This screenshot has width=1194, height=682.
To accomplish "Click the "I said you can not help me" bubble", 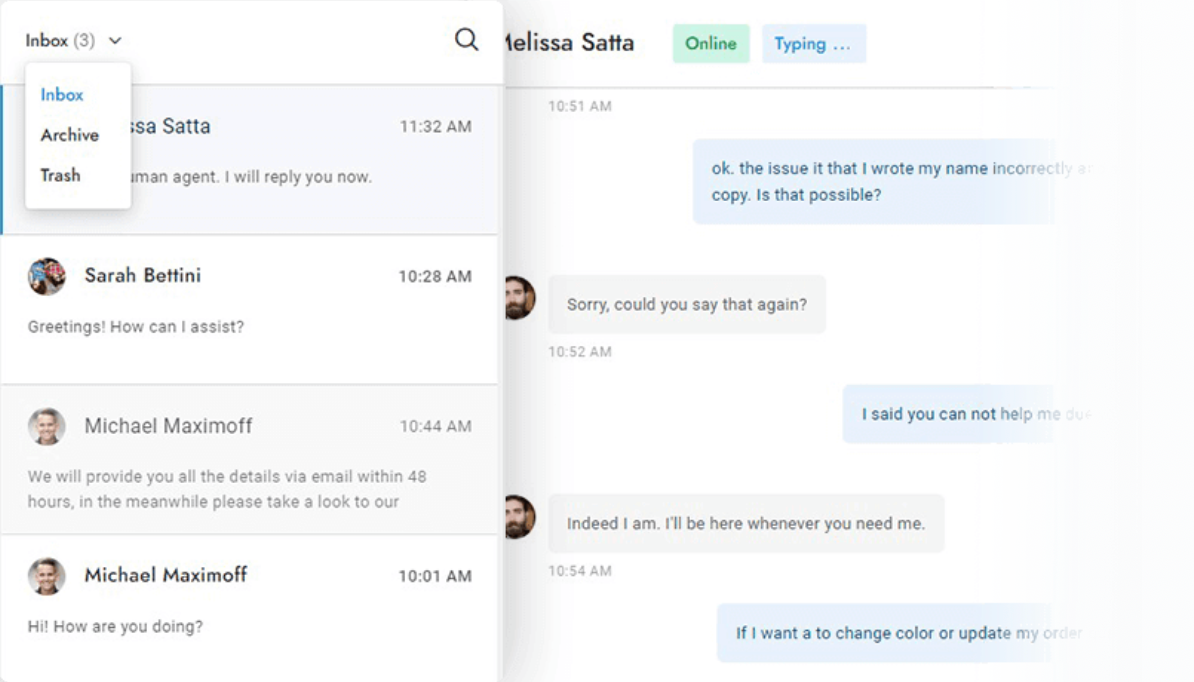I will [x=960, y=414].
